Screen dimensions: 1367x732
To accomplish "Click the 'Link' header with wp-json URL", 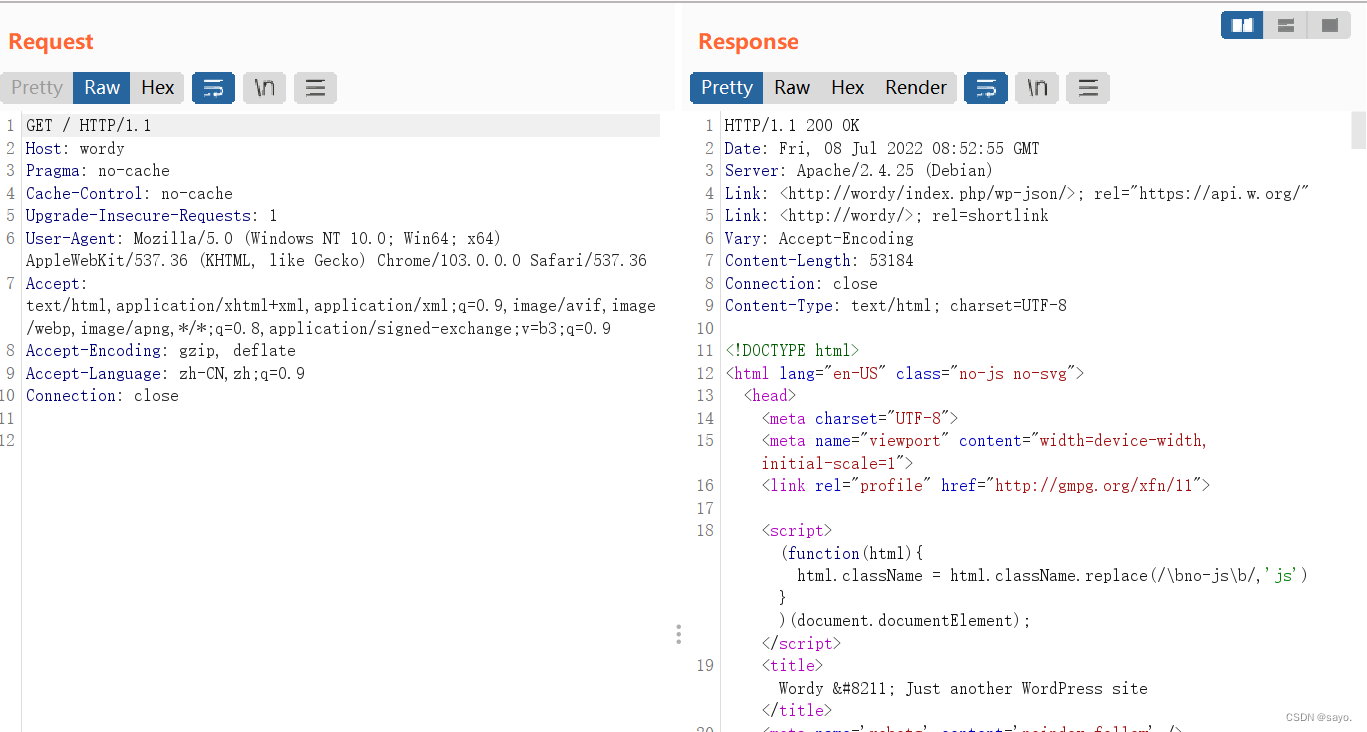I will [x=1017, y=193].
